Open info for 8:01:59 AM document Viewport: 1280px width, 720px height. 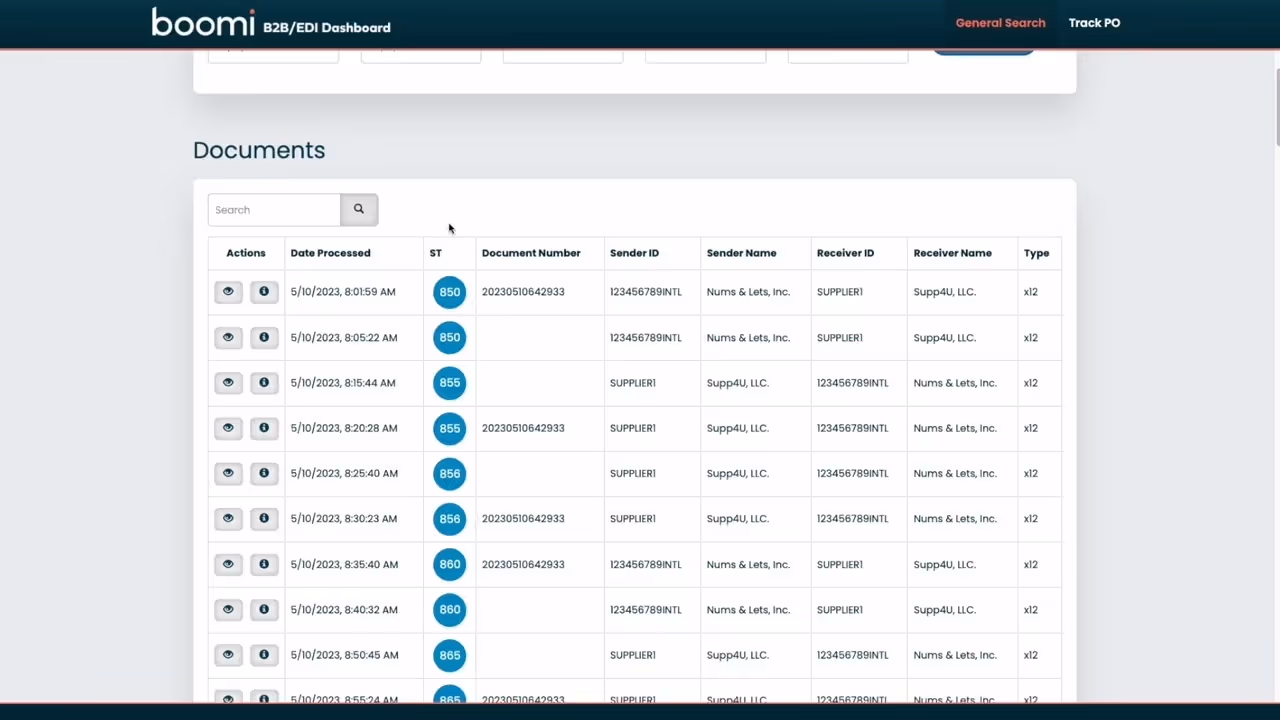click(x=264, y=292)
